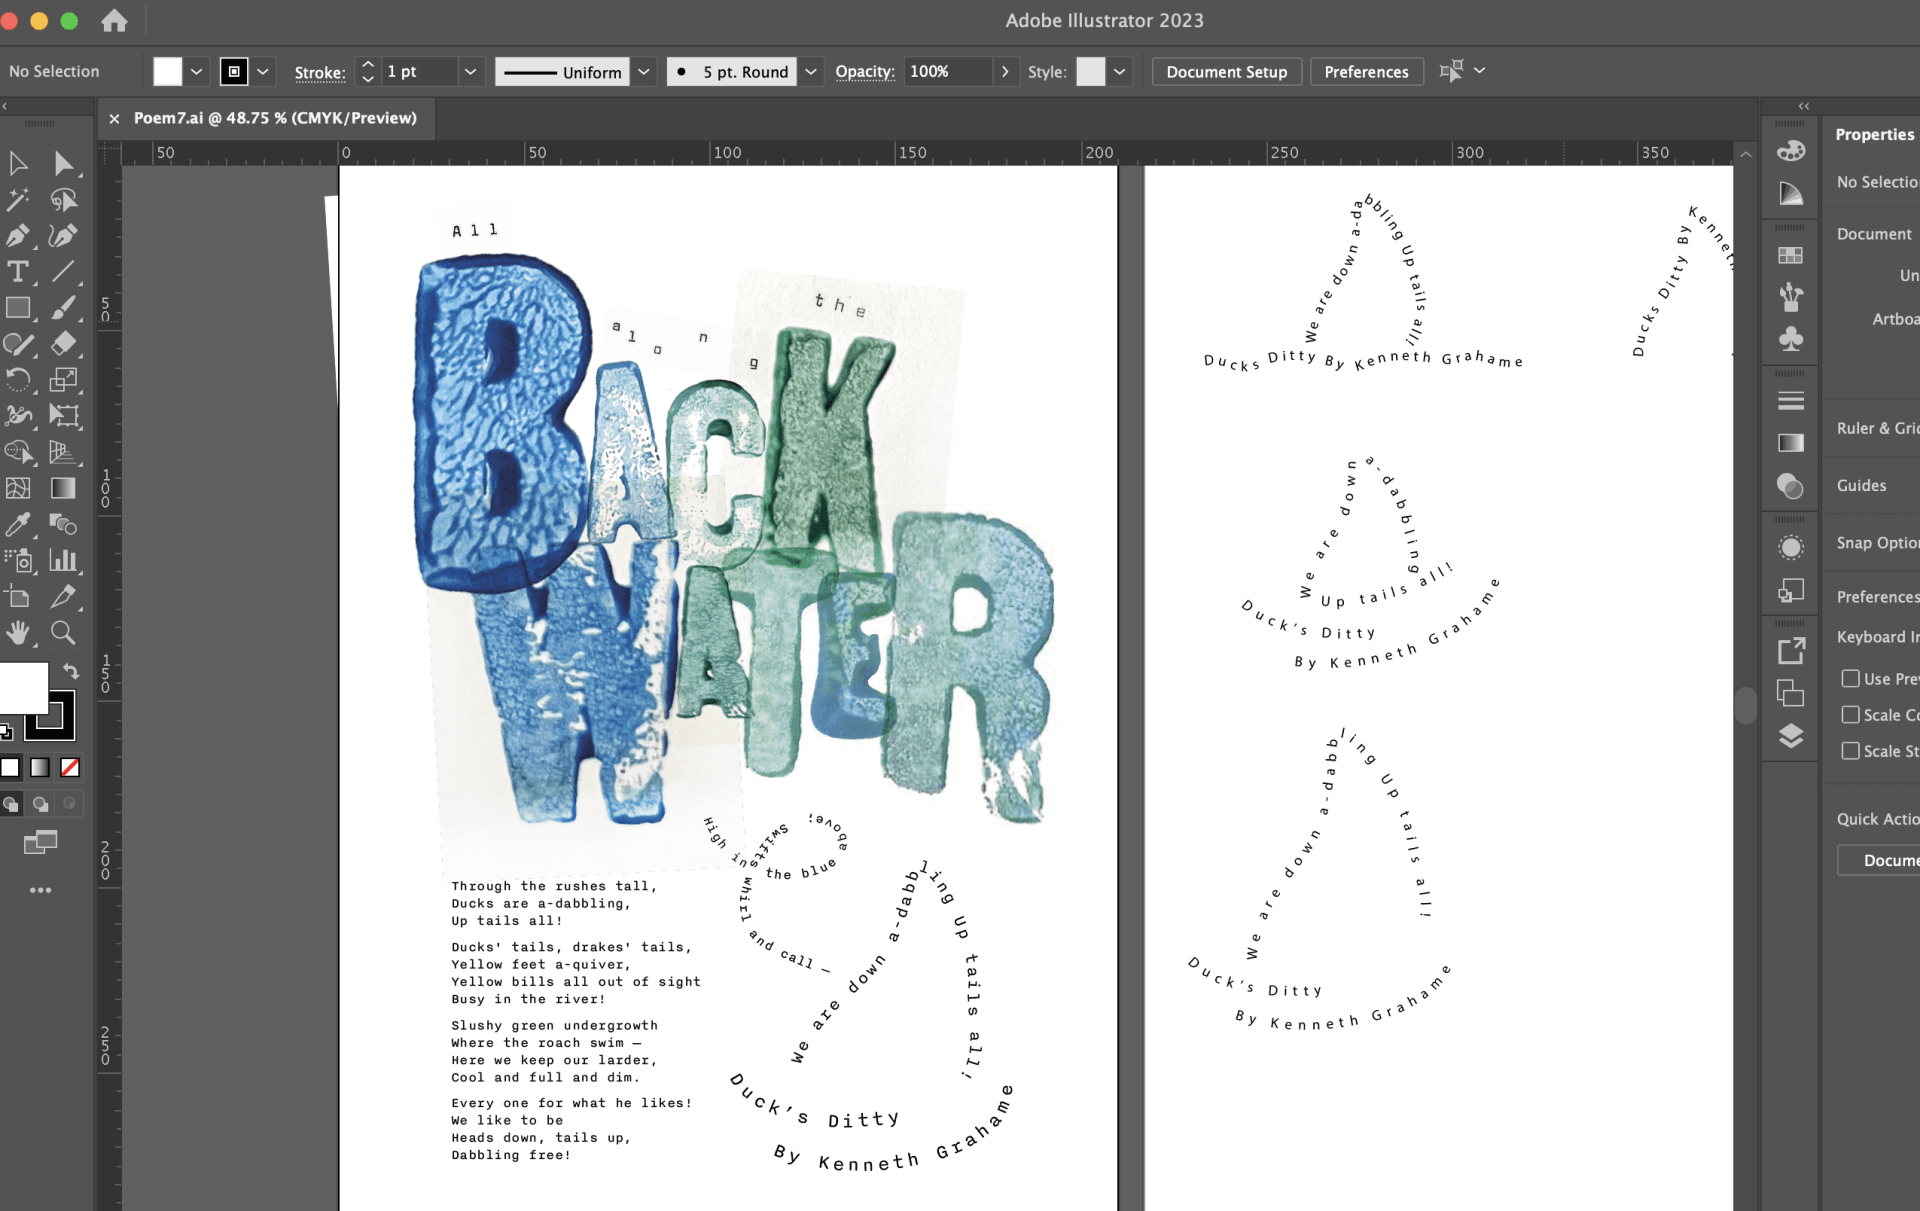Choose the Rectangle tool
1920x1211 pixels.
point(18,308)
